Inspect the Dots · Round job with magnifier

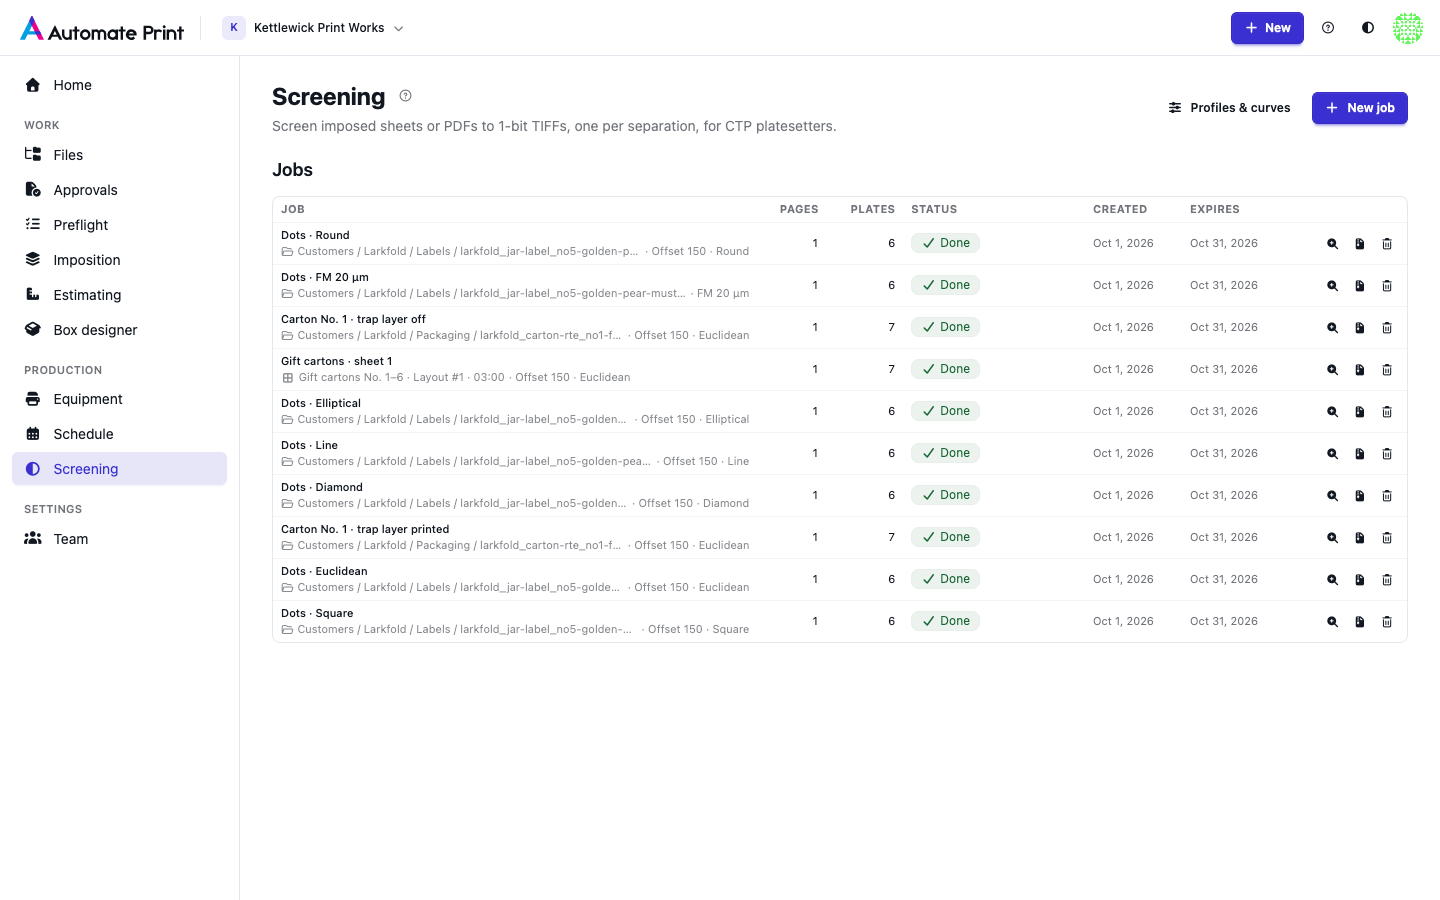click(x=1332, y=244)
